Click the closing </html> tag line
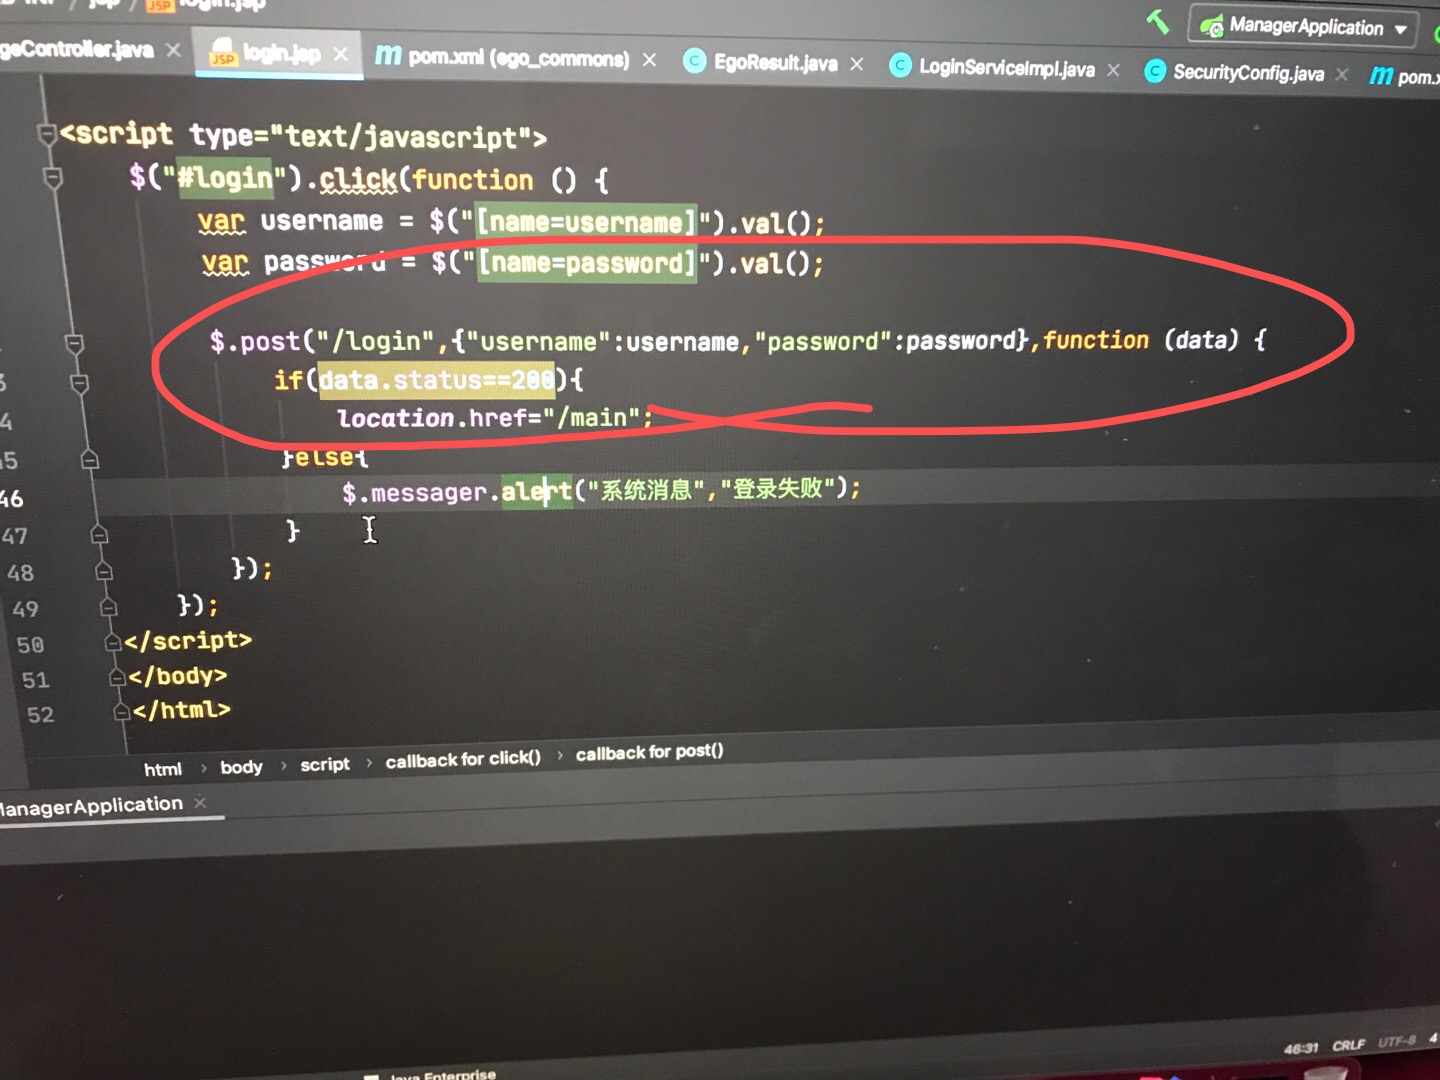The height and width of the screenshot is (1080, 1440). 182,710
